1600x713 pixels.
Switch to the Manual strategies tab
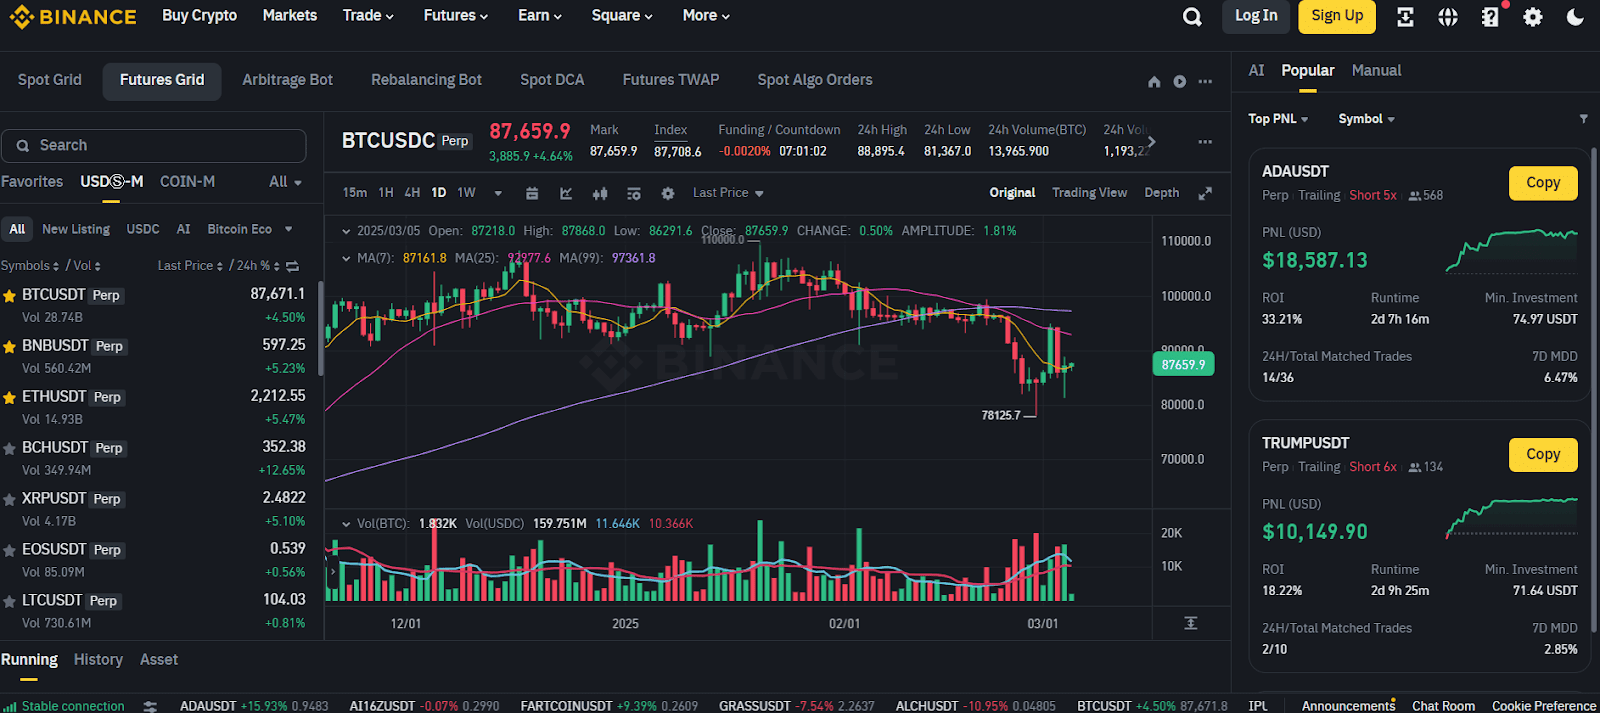[x=1376, y=70]
